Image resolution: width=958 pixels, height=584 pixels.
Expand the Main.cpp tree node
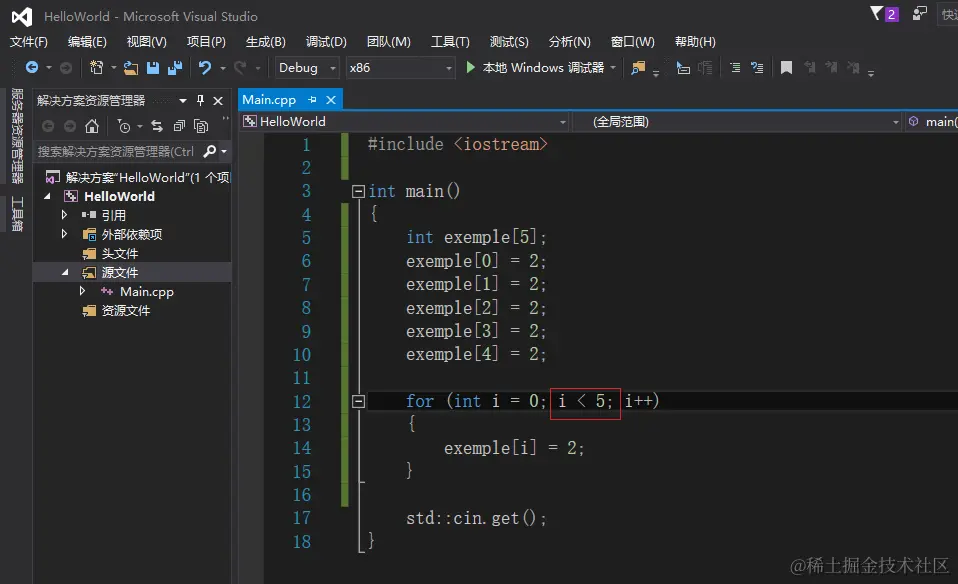tap(82, 291)
